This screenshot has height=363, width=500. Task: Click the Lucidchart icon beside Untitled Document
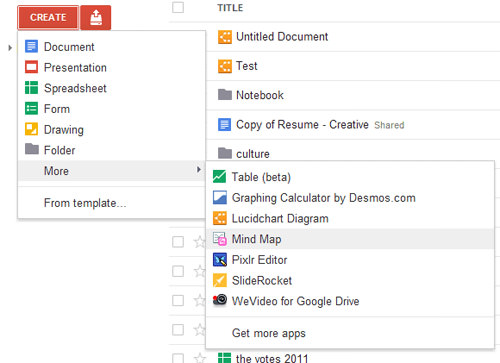click(x=225, y=37)
